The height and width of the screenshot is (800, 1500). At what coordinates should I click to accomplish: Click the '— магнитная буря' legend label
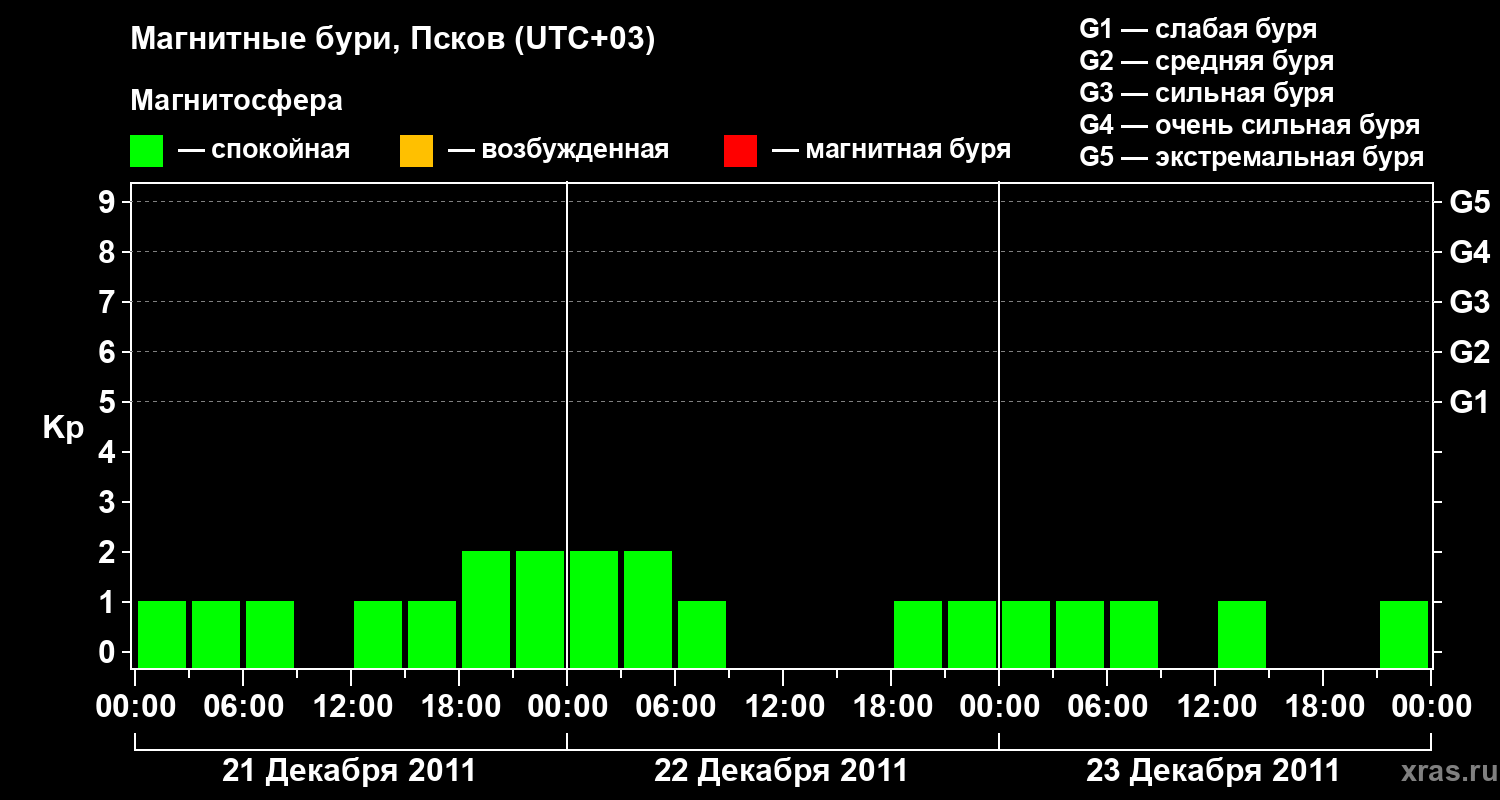point(892,150)
